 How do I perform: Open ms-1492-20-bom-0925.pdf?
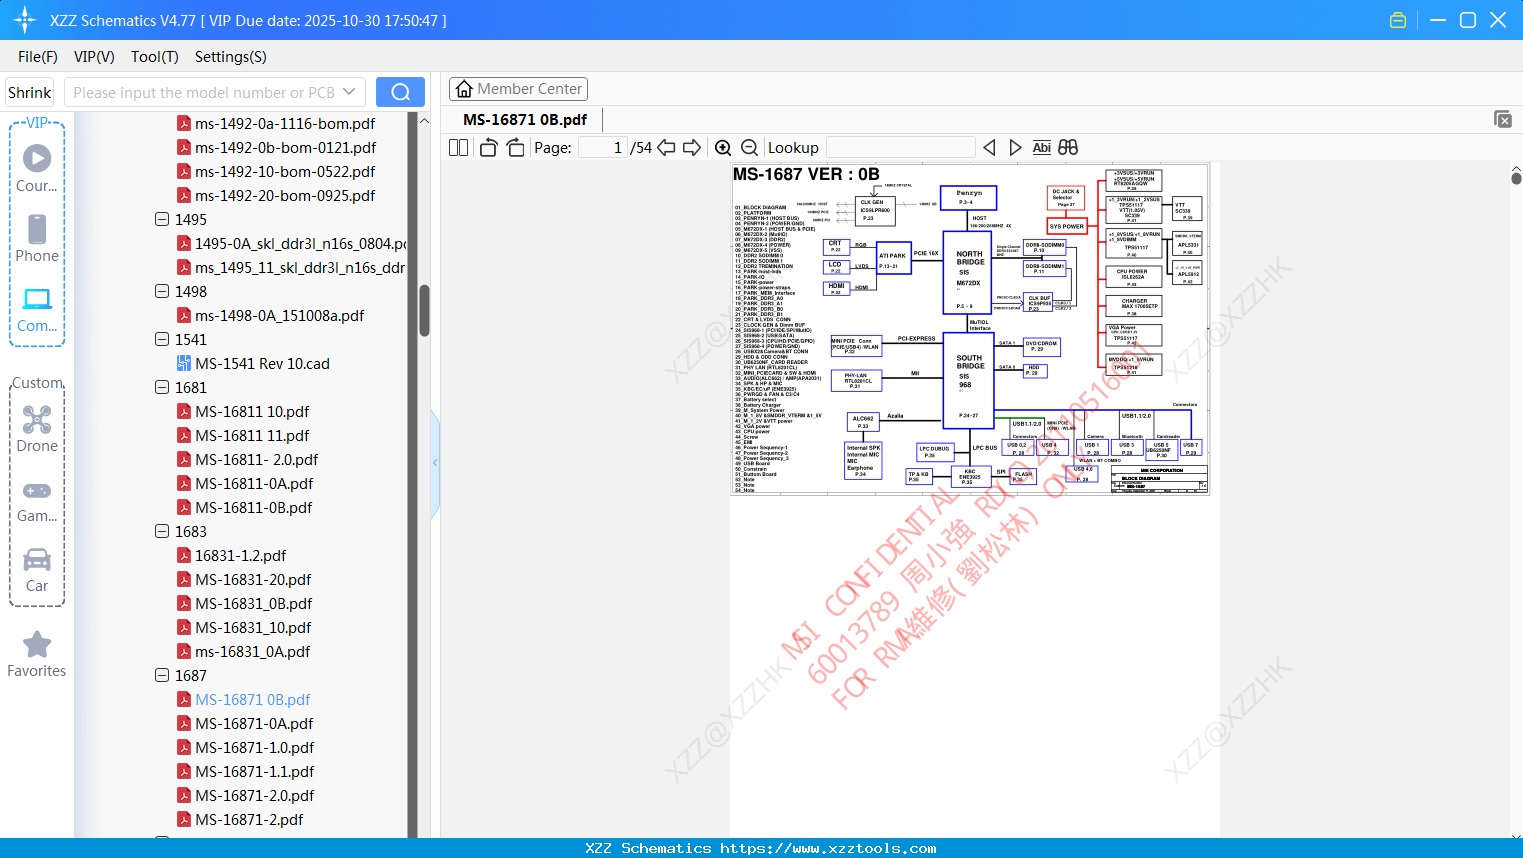285,195
